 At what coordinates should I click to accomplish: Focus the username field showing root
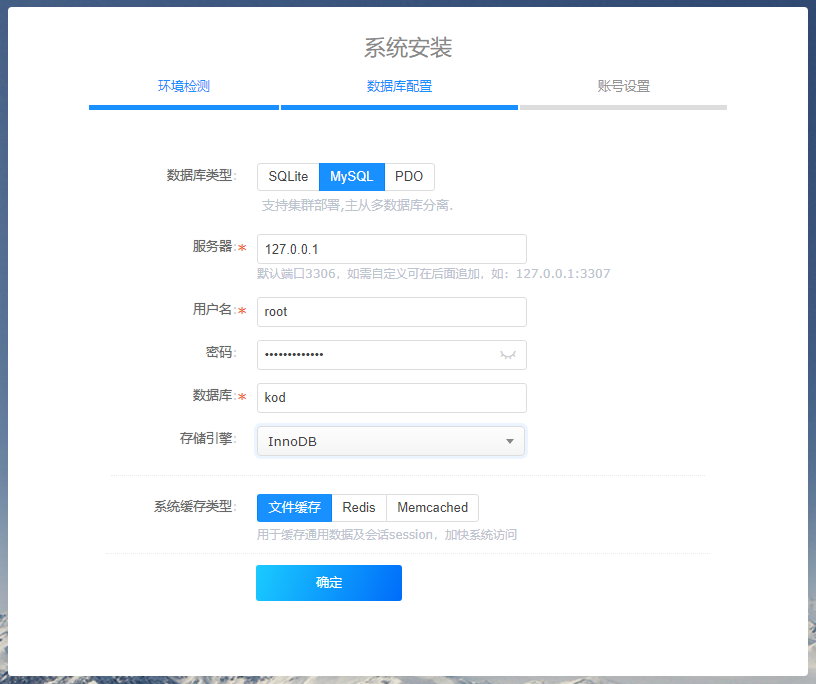point(390,312)
